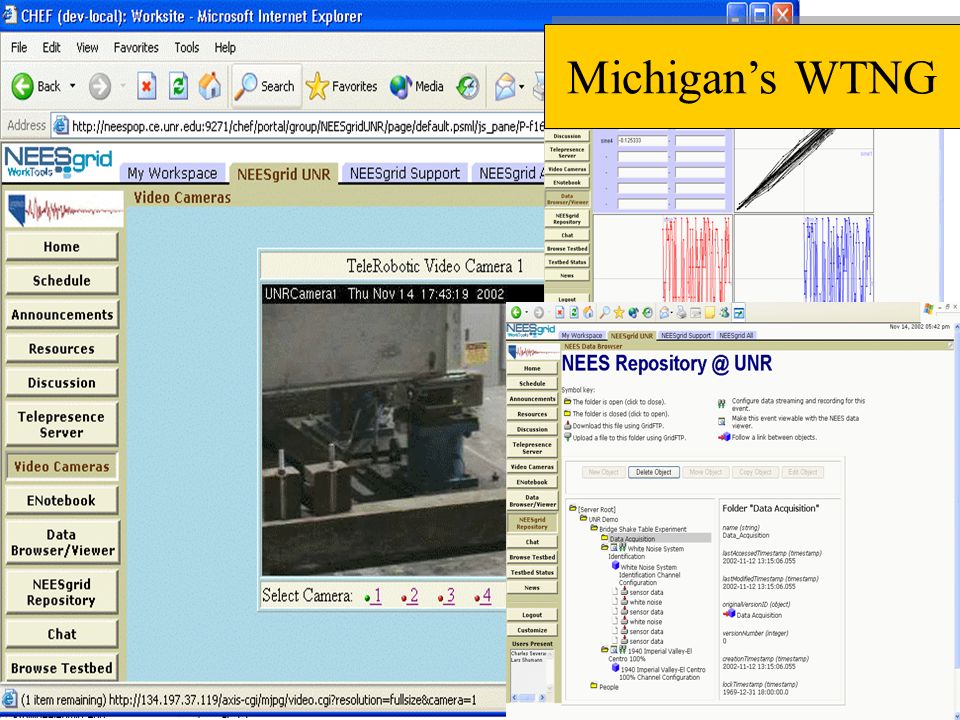Open ENotebook in main window sidebar

pyautogui.click(x=62, y=501)
